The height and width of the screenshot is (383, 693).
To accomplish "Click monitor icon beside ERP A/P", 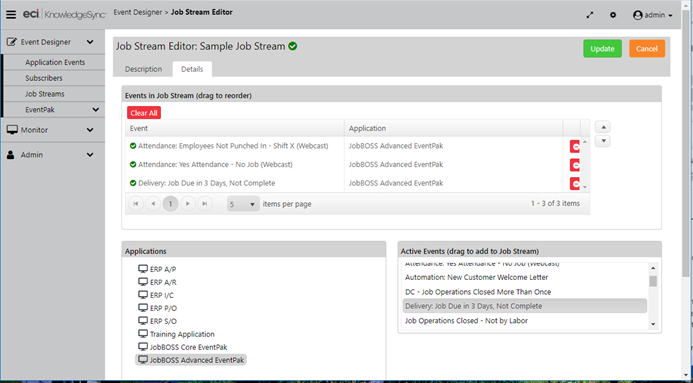I will (143, 269).
